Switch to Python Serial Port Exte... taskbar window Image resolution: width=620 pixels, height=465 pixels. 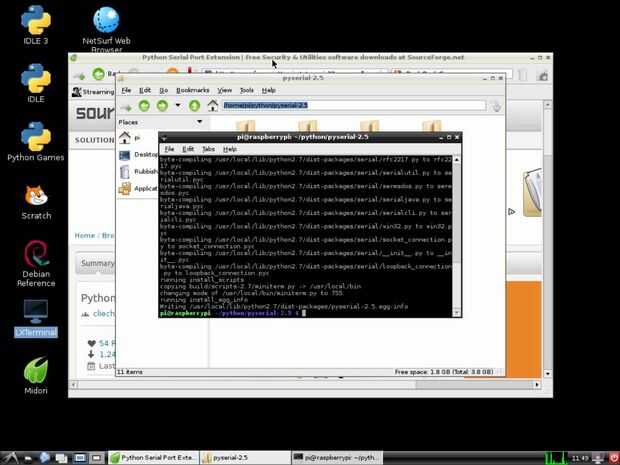click(153, 458)
